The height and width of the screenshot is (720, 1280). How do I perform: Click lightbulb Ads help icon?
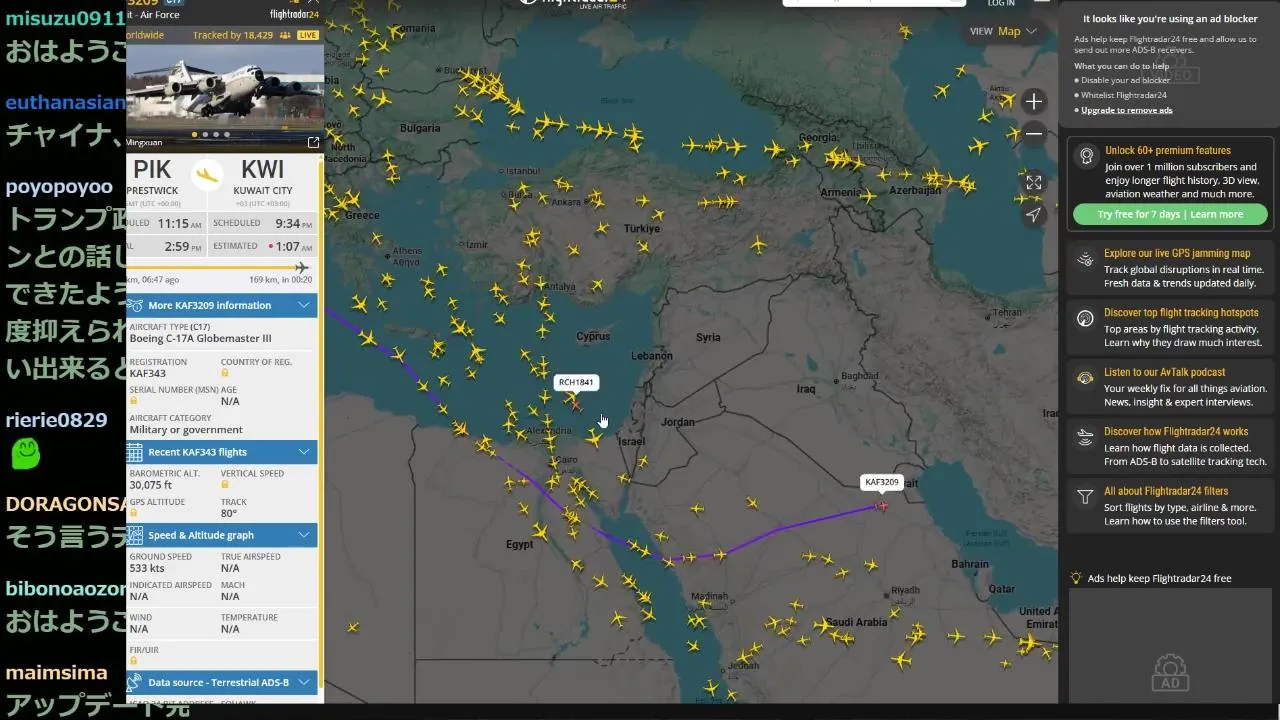point(1076,578)
